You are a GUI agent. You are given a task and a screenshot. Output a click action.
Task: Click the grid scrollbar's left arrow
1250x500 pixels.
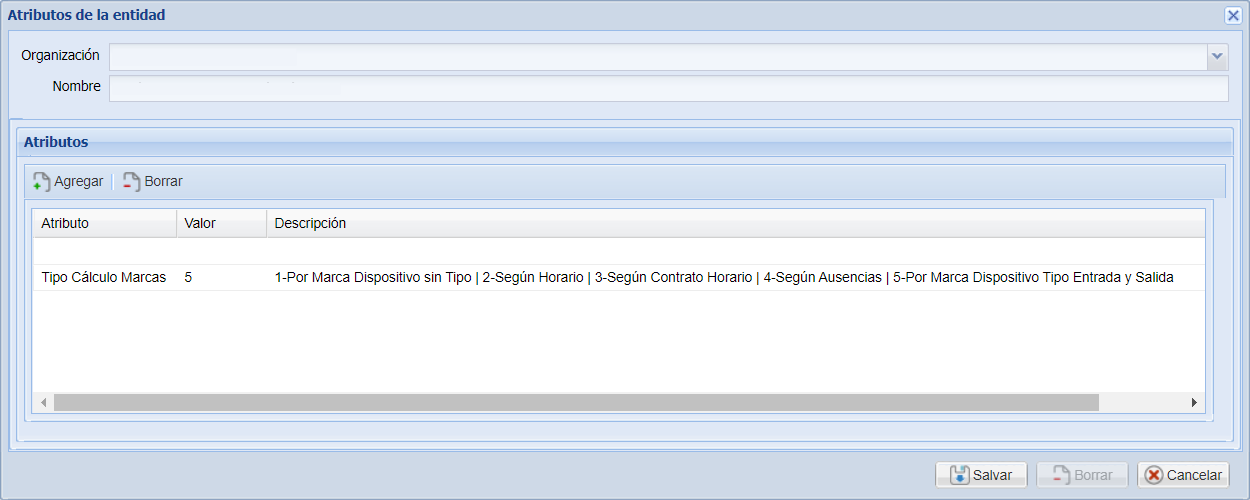[43, 402]
